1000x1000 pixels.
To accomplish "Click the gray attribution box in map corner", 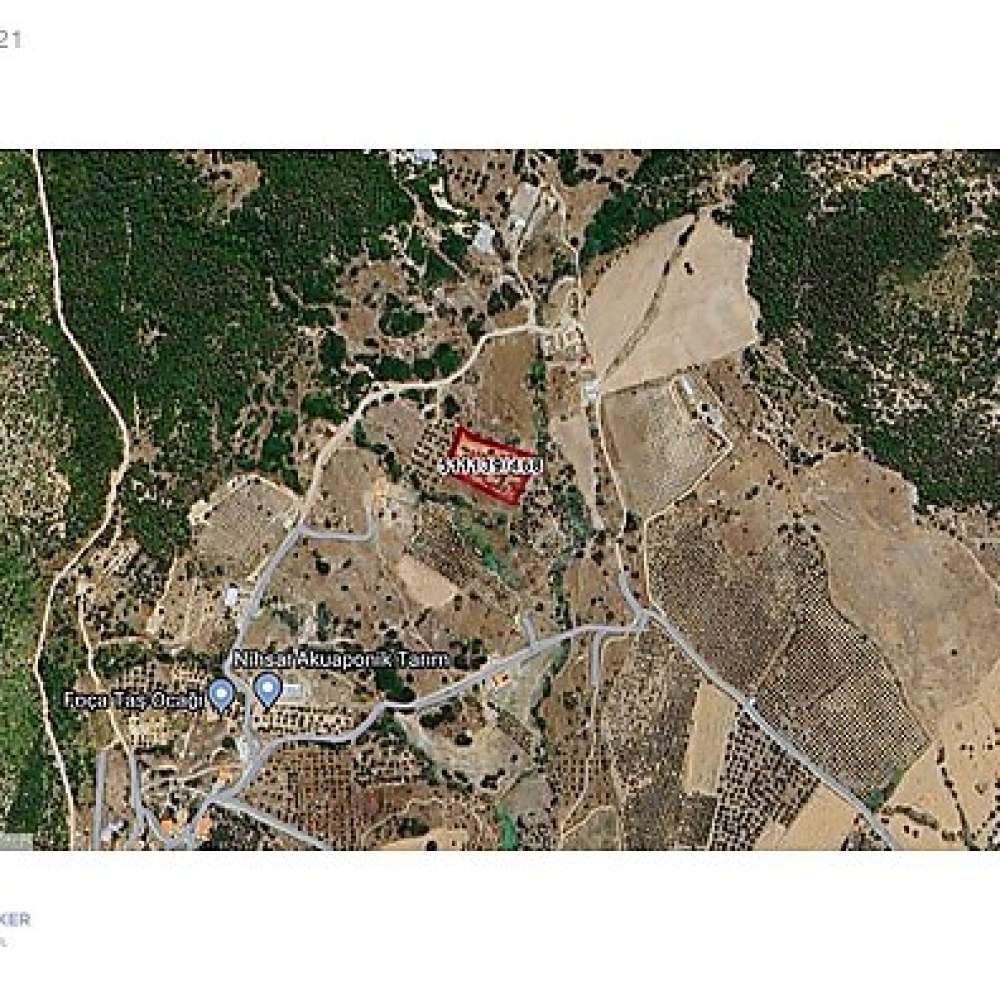I will (16, 841).
